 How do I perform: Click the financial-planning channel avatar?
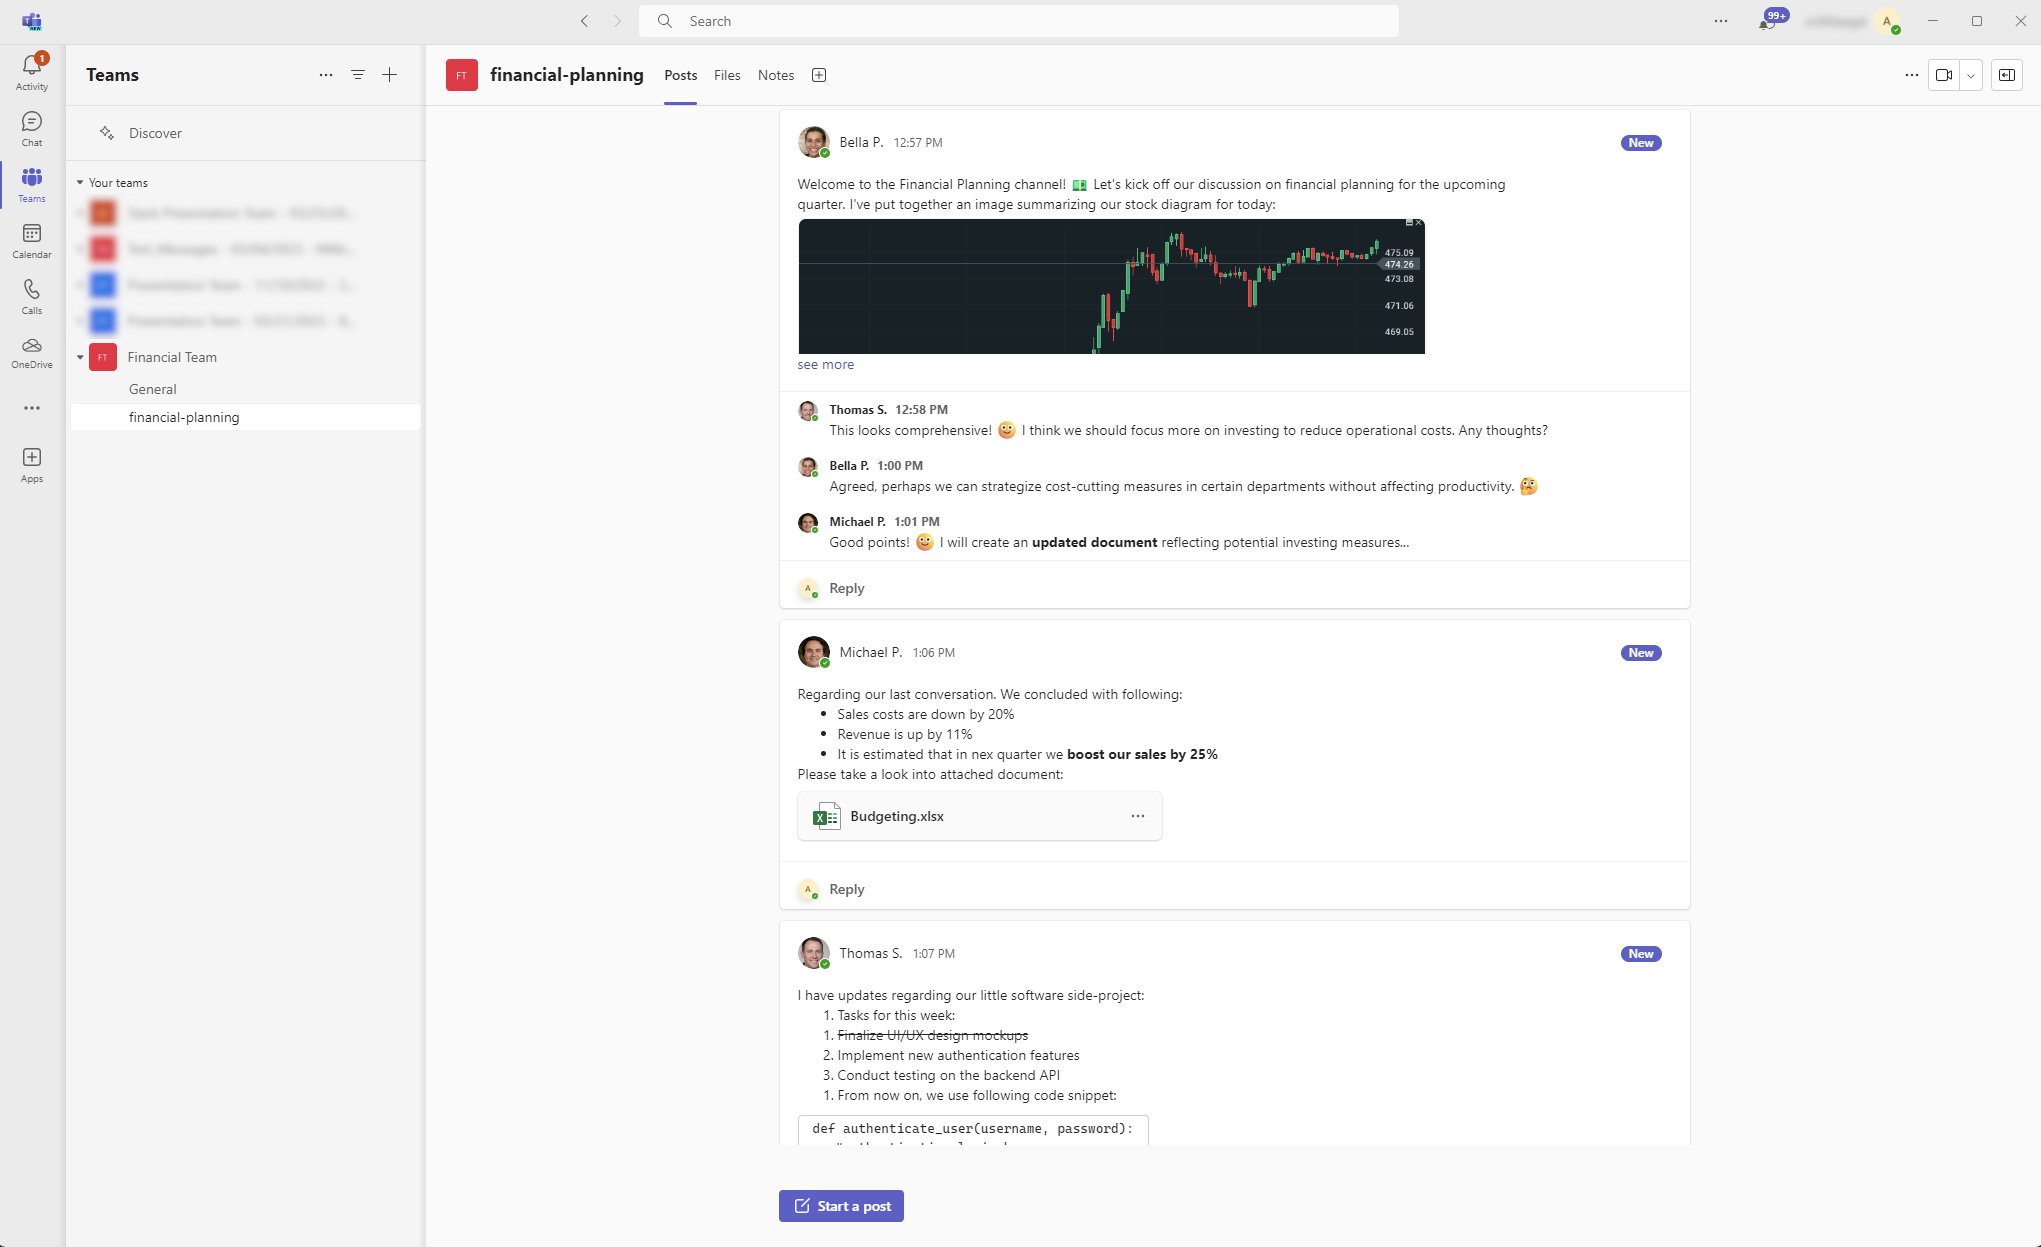462,75
